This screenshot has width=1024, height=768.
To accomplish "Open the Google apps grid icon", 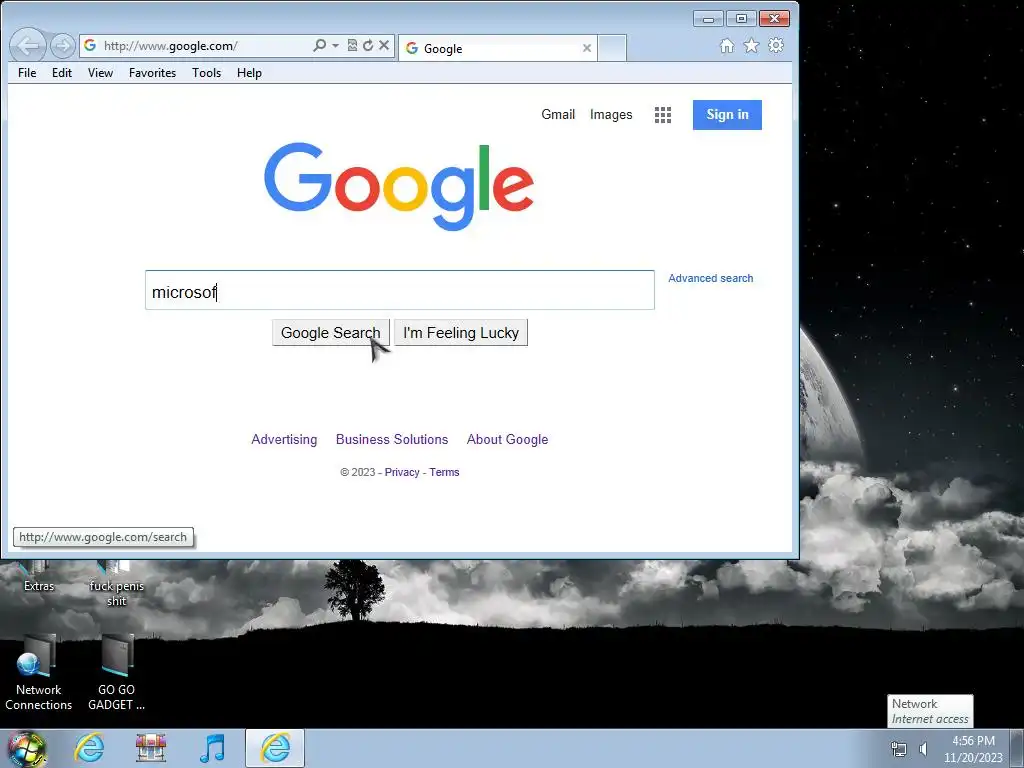I will (x=663, y=115).
